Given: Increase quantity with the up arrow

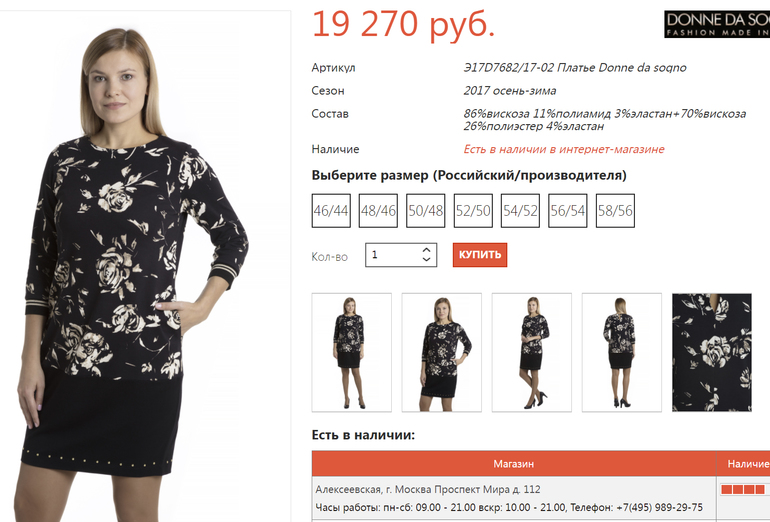Looking at the screenshot, I should point(426,250).
